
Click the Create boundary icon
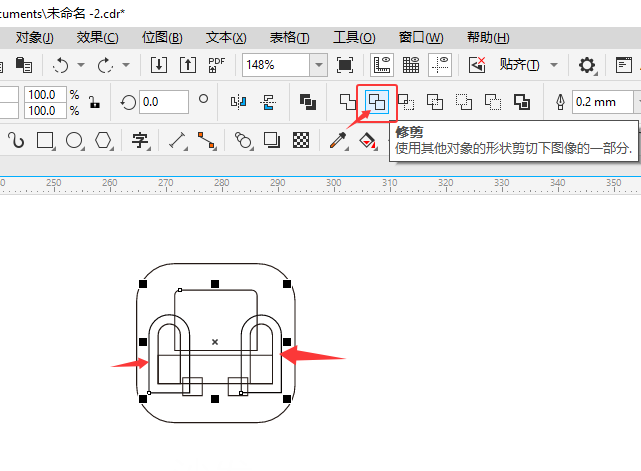pos(522,102)
